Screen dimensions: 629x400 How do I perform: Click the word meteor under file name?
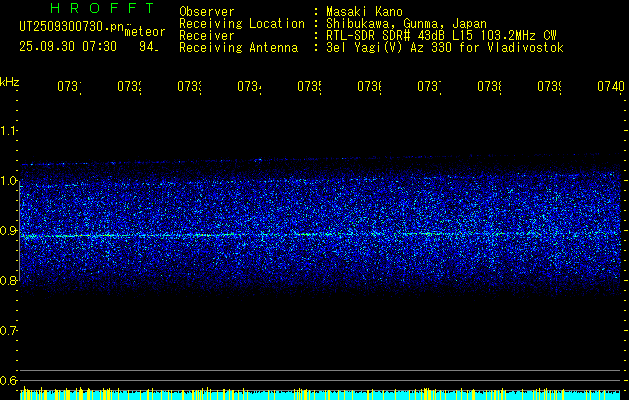145,32
